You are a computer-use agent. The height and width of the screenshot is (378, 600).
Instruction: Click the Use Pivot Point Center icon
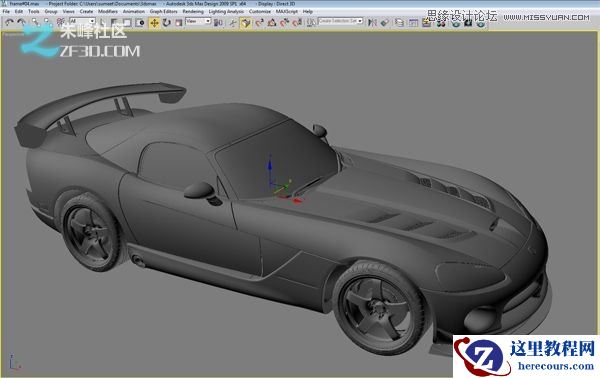(x=218, y=23)
